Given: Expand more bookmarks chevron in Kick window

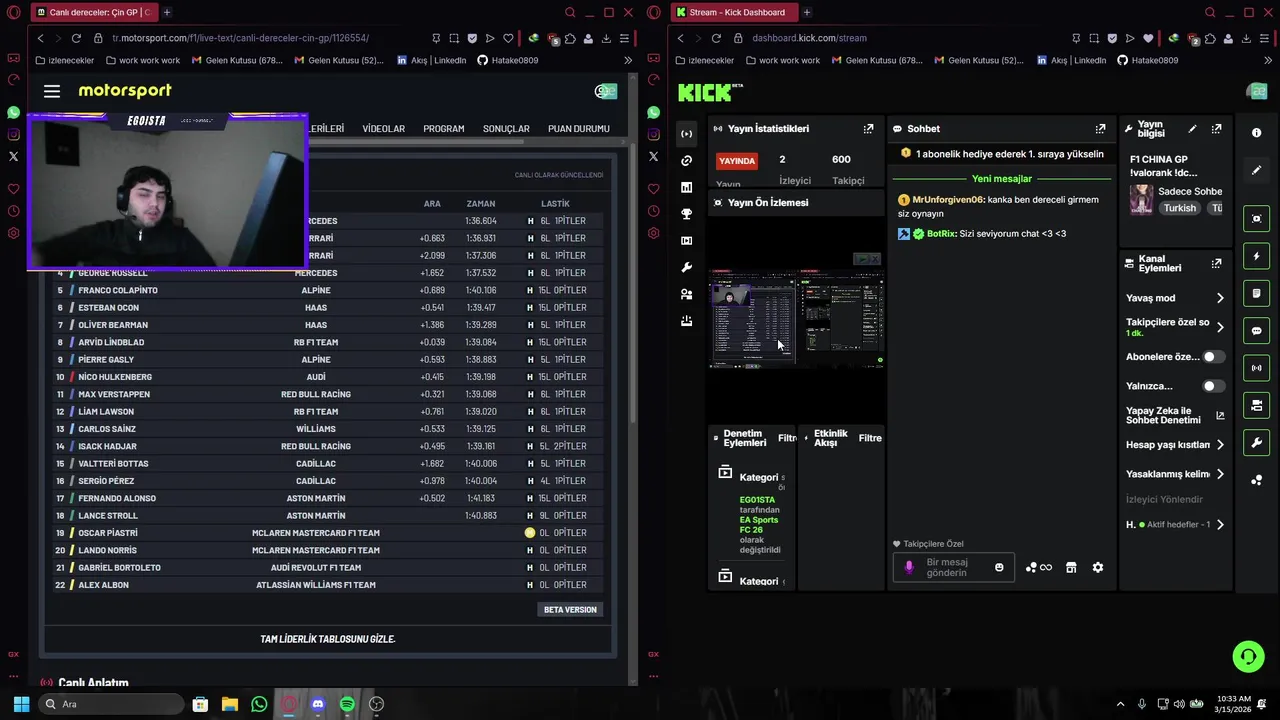Looking at the screenshot, I should click(1268, 60).
